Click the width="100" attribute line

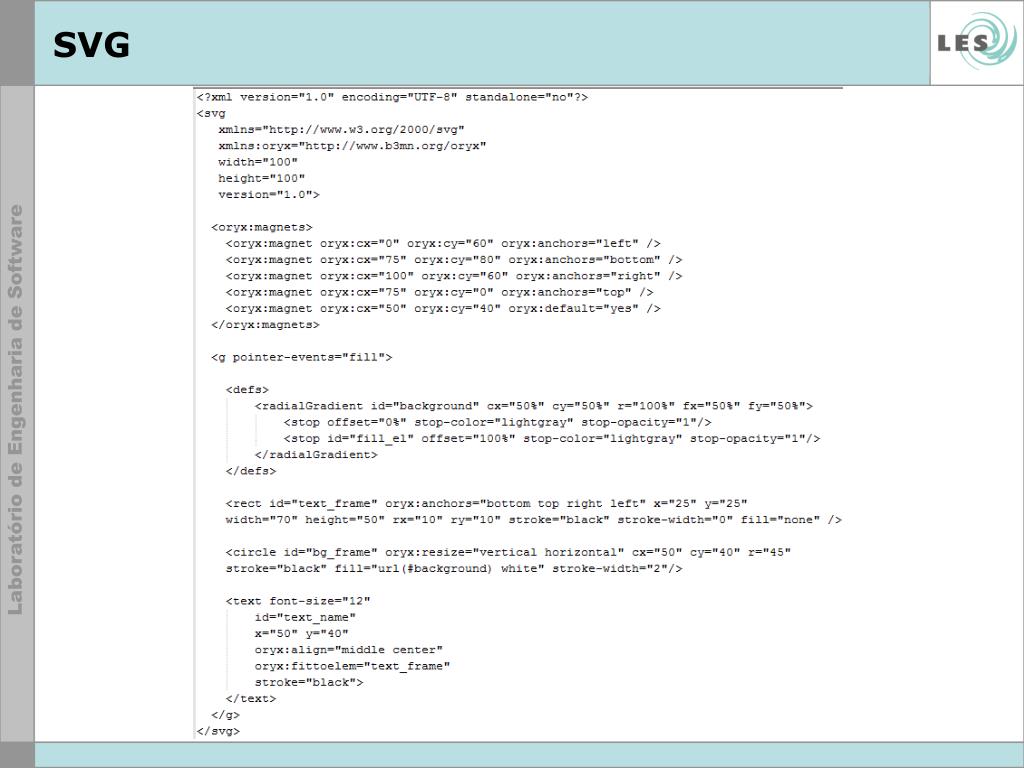tap(258, 162)
